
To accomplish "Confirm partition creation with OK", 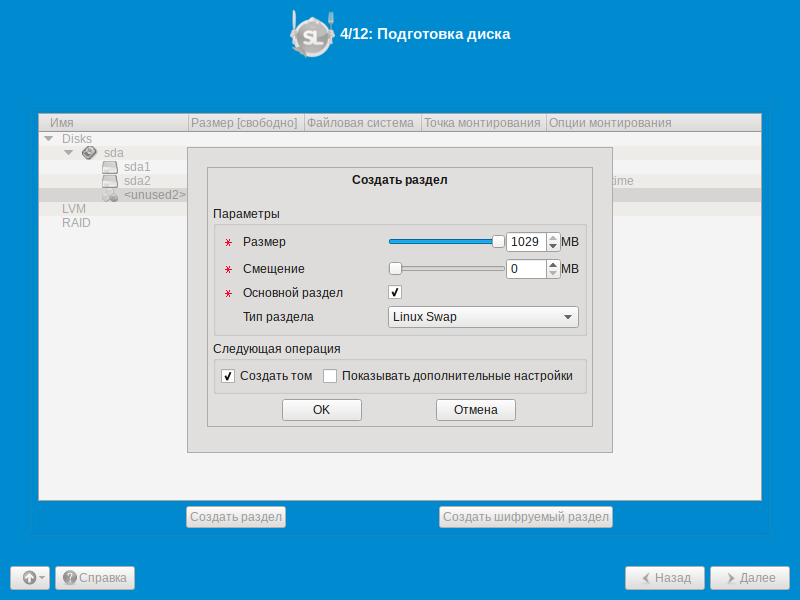I will (x=321, y=410).
